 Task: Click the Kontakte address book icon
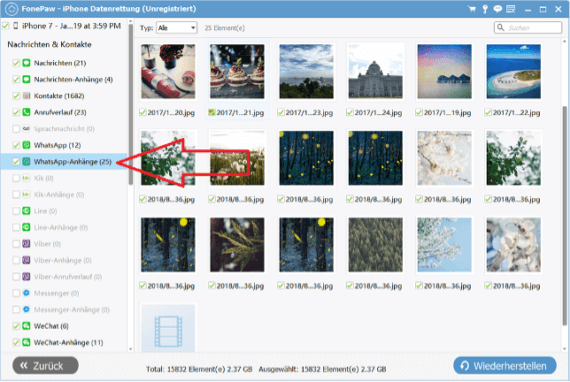26,96
